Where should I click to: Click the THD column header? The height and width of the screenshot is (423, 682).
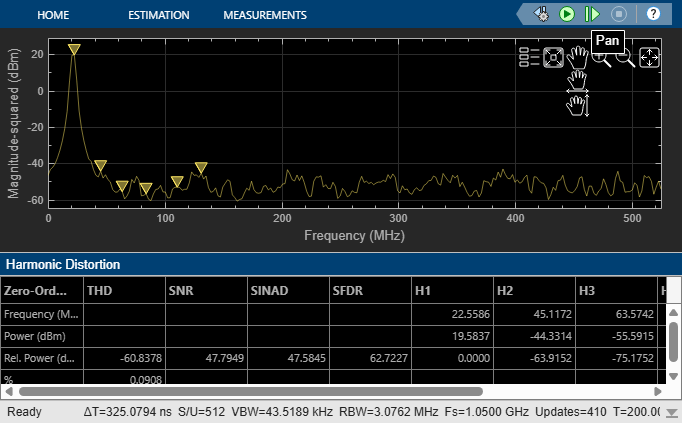(100, 290)
